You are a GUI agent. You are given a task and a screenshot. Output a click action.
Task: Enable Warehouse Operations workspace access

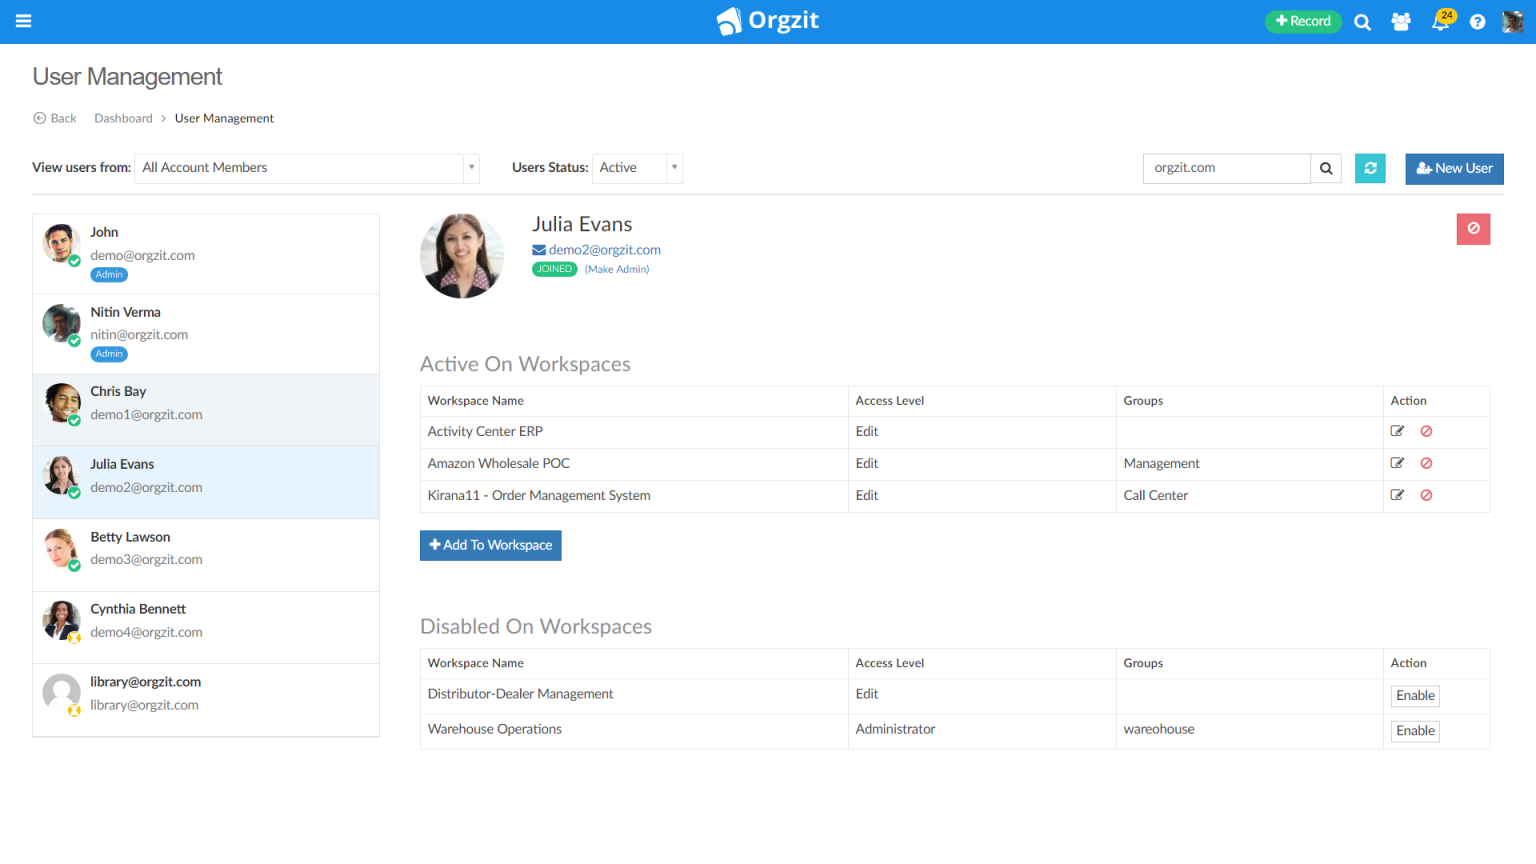[1414, 730]
